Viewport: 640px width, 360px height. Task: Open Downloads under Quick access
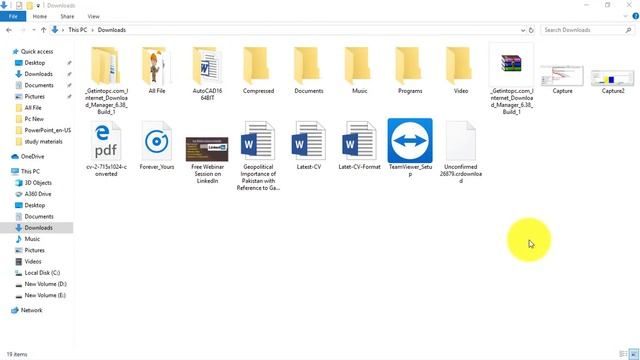point(38,74)
